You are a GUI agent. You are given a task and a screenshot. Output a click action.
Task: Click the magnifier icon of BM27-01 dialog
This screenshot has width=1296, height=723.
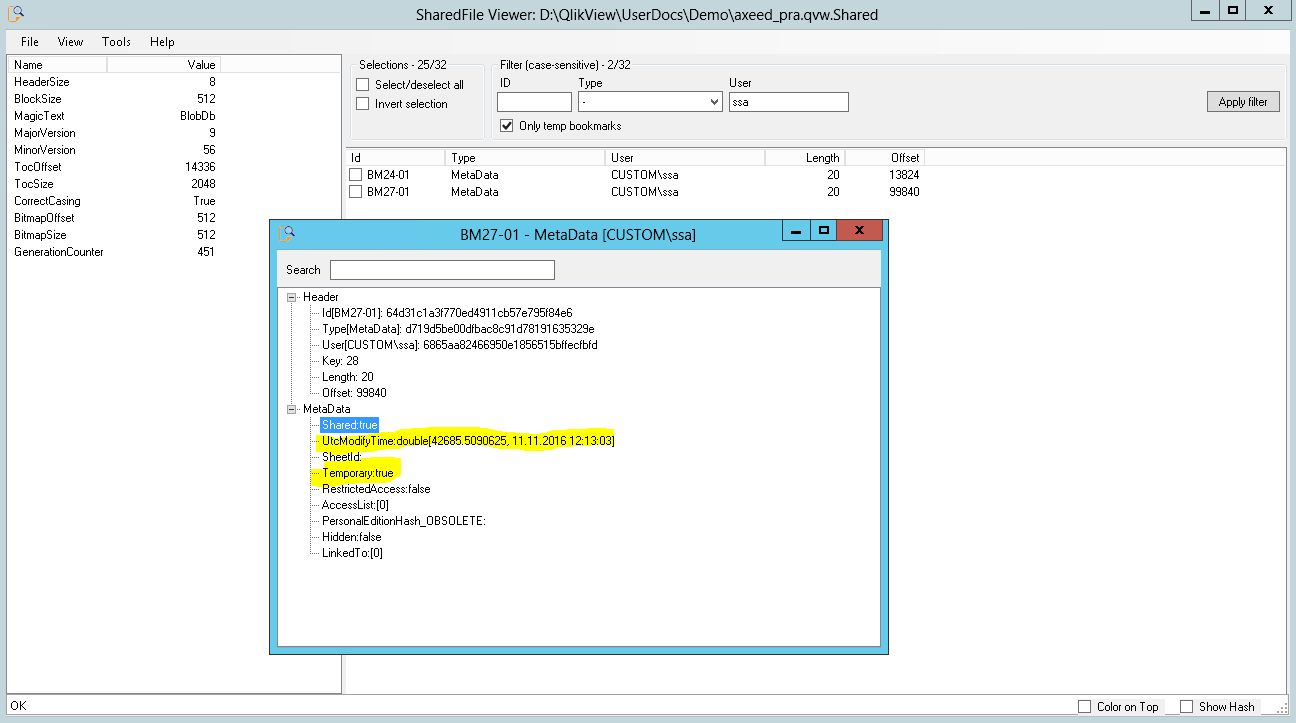[x=287, y=233]
